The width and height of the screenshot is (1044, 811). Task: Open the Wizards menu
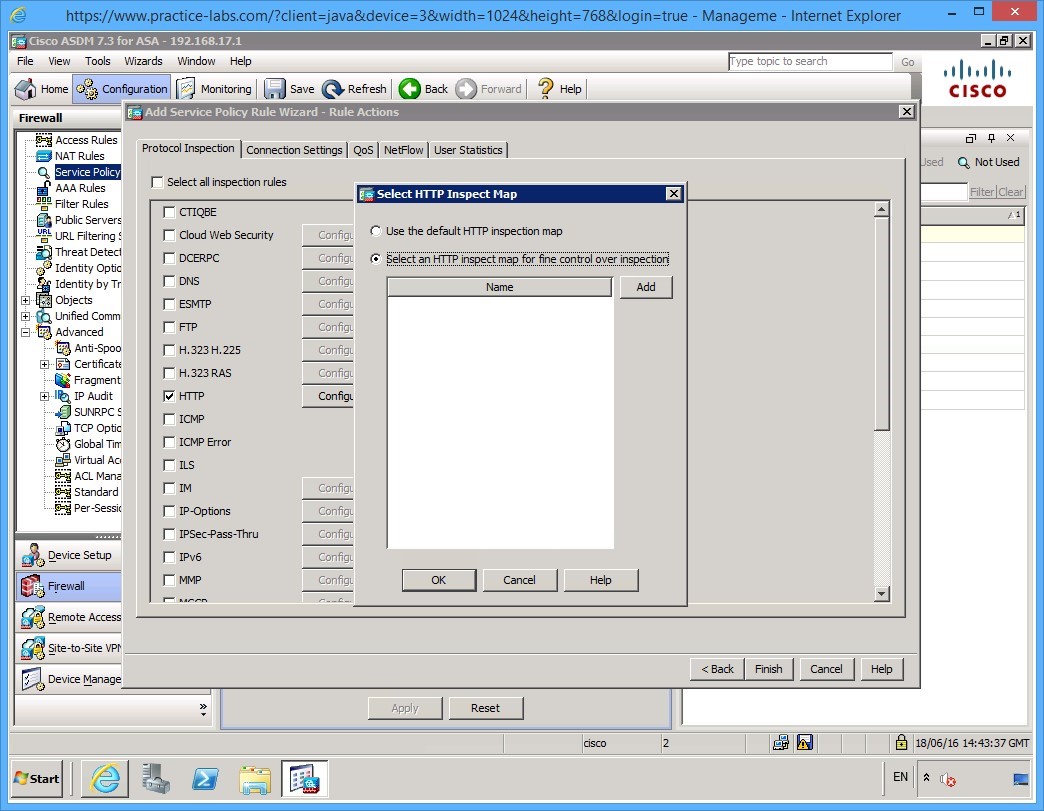pyautogui.click(x=143, y=61)
